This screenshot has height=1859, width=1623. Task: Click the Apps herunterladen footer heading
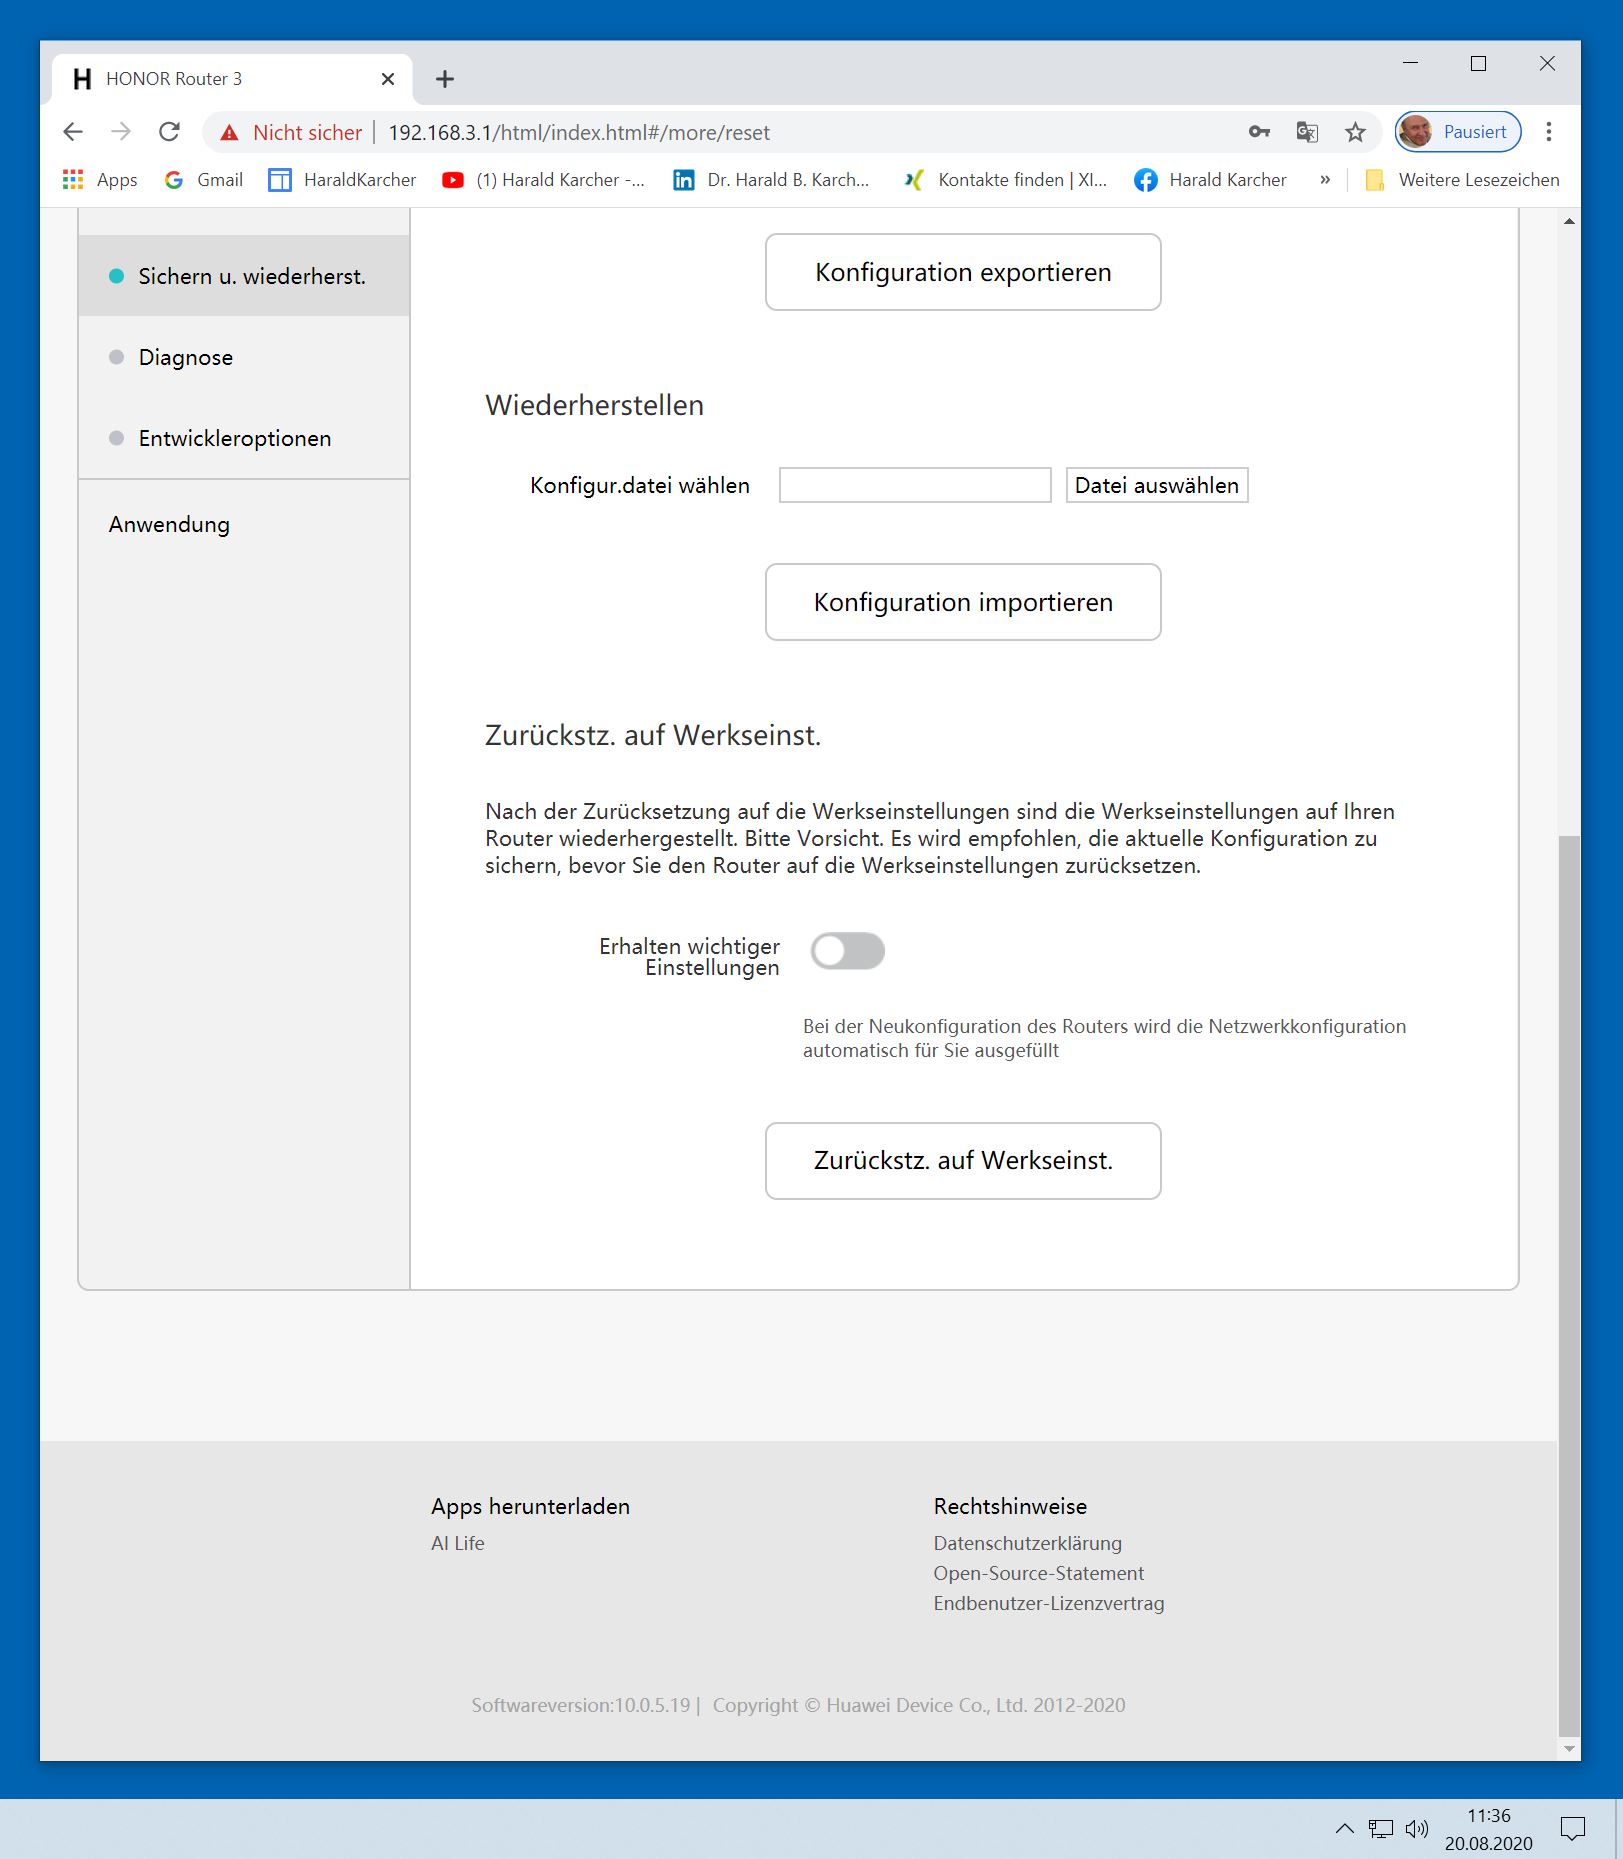531,1506
